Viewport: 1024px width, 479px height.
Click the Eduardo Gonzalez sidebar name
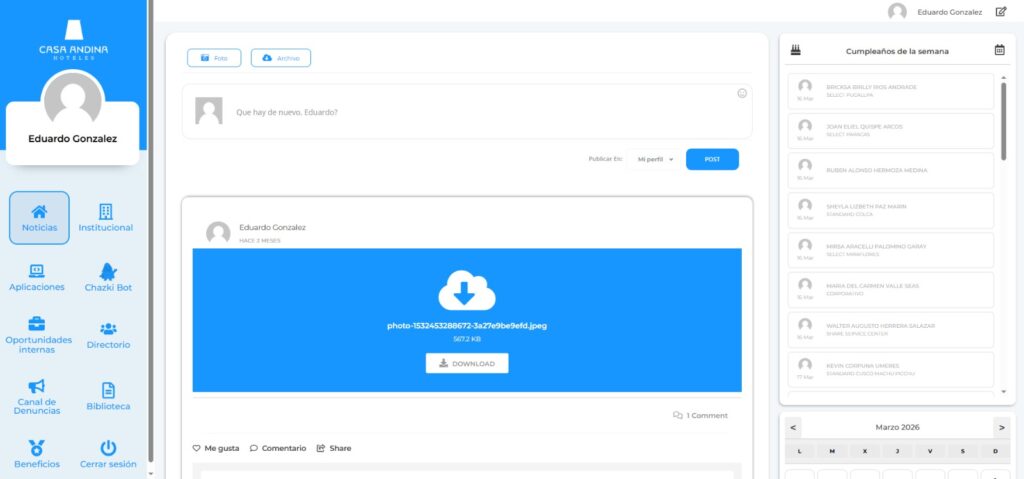72,139
